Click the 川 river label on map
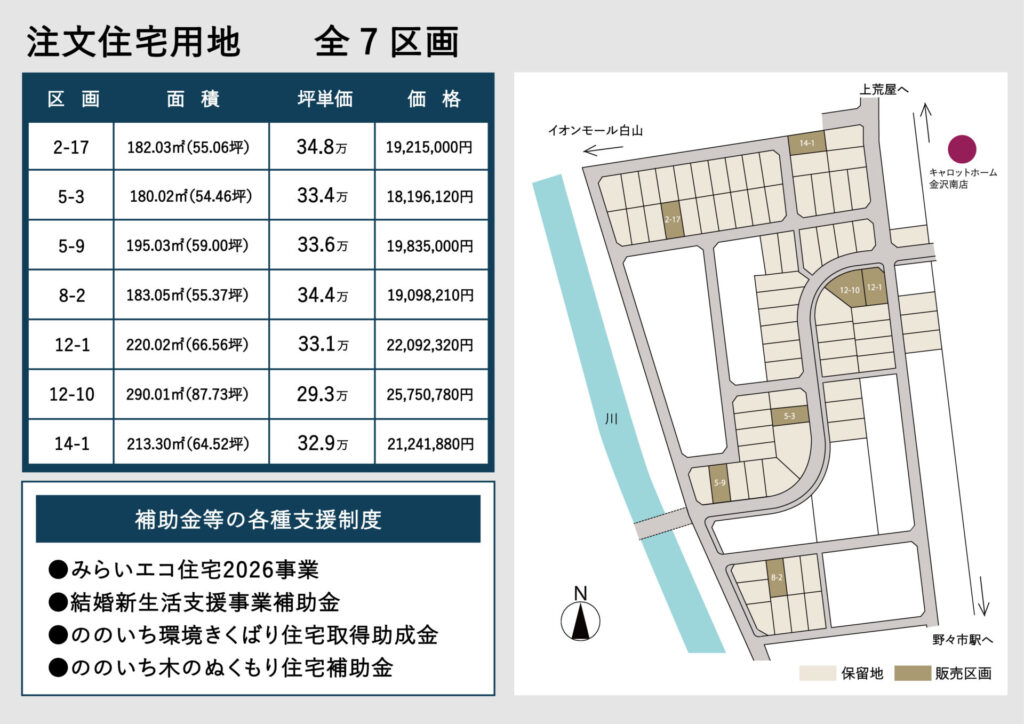 [x=613, y=421]
